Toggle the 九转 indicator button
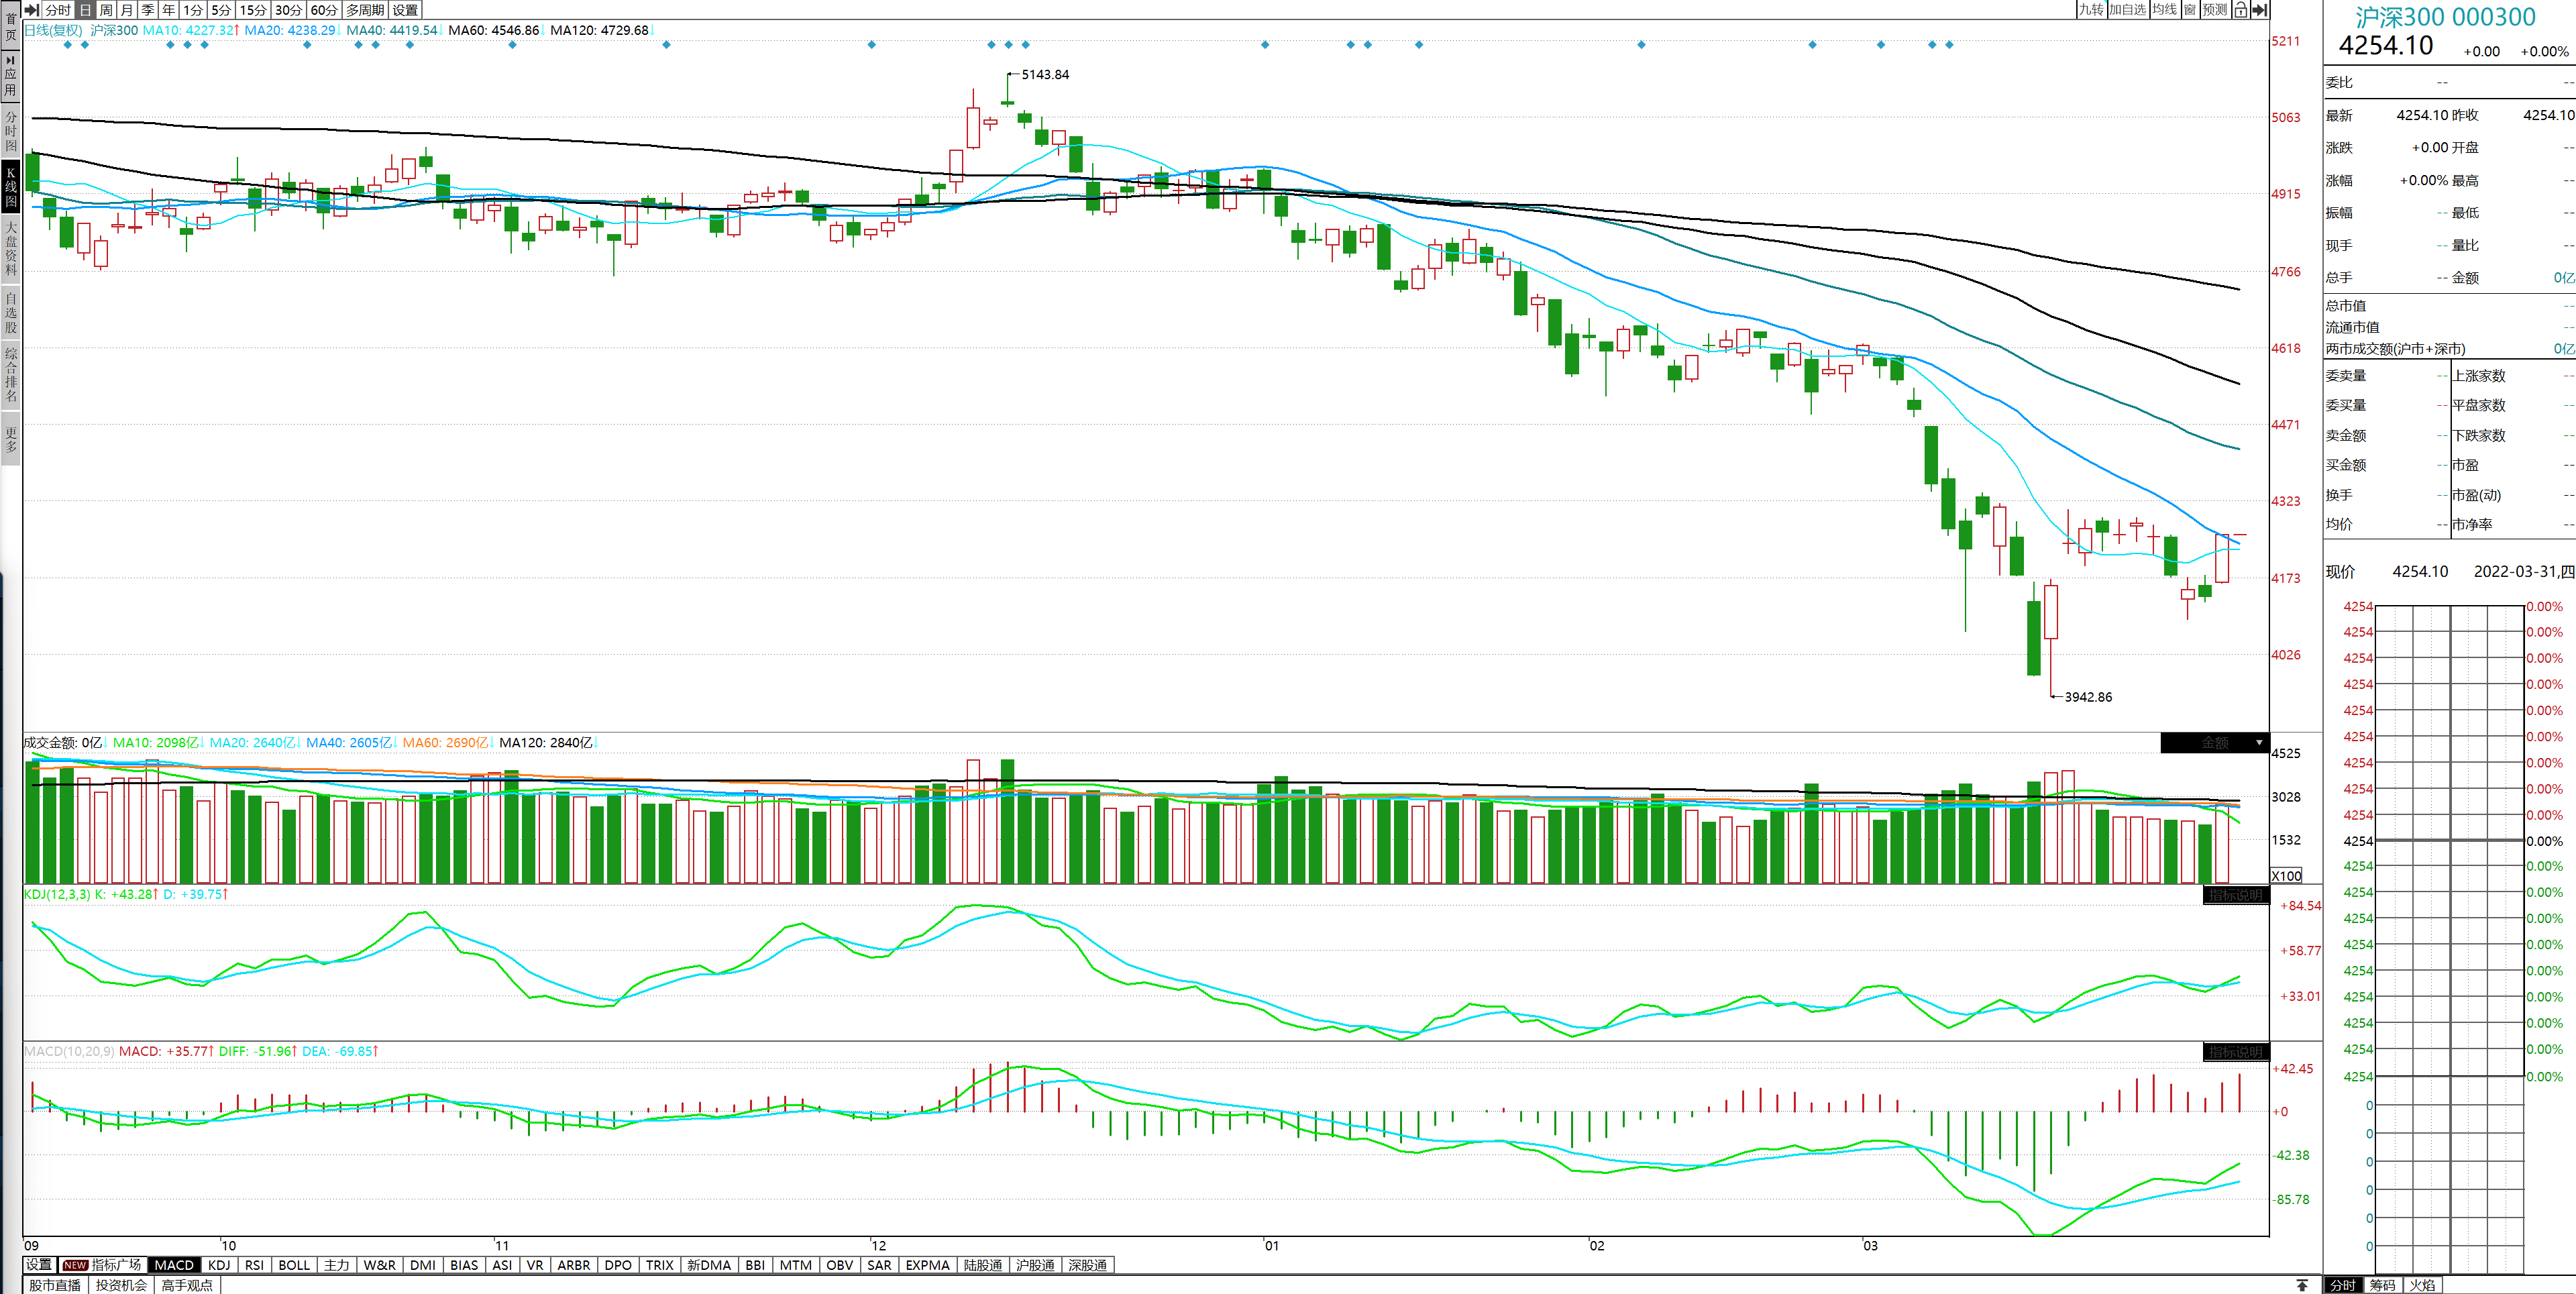The image size is (2576, 1294). click(2091, 10)
